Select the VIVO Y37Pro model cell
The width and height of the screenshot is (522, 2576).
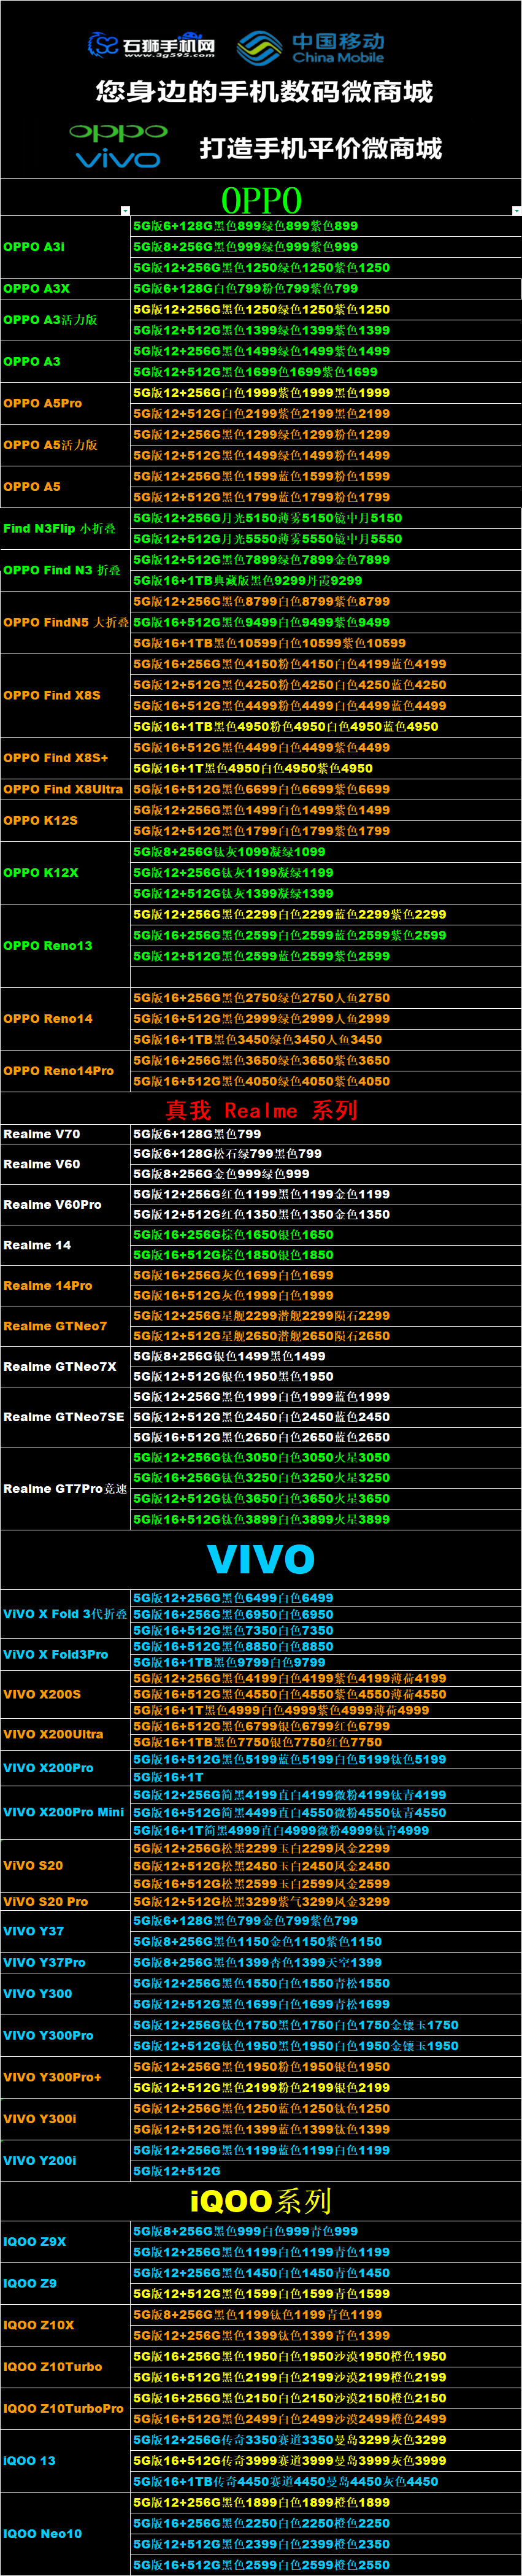tap(66, 1963)
